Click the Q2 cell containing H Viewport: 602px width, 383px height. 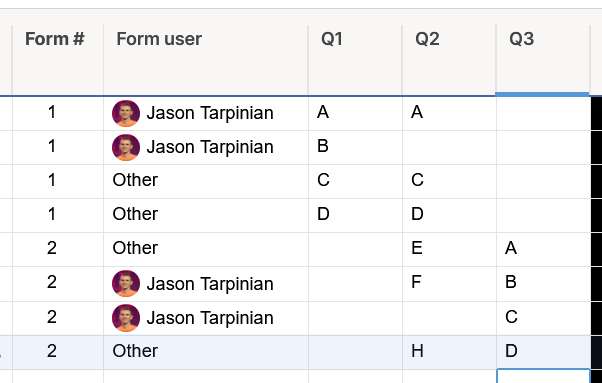coord(449,352)
